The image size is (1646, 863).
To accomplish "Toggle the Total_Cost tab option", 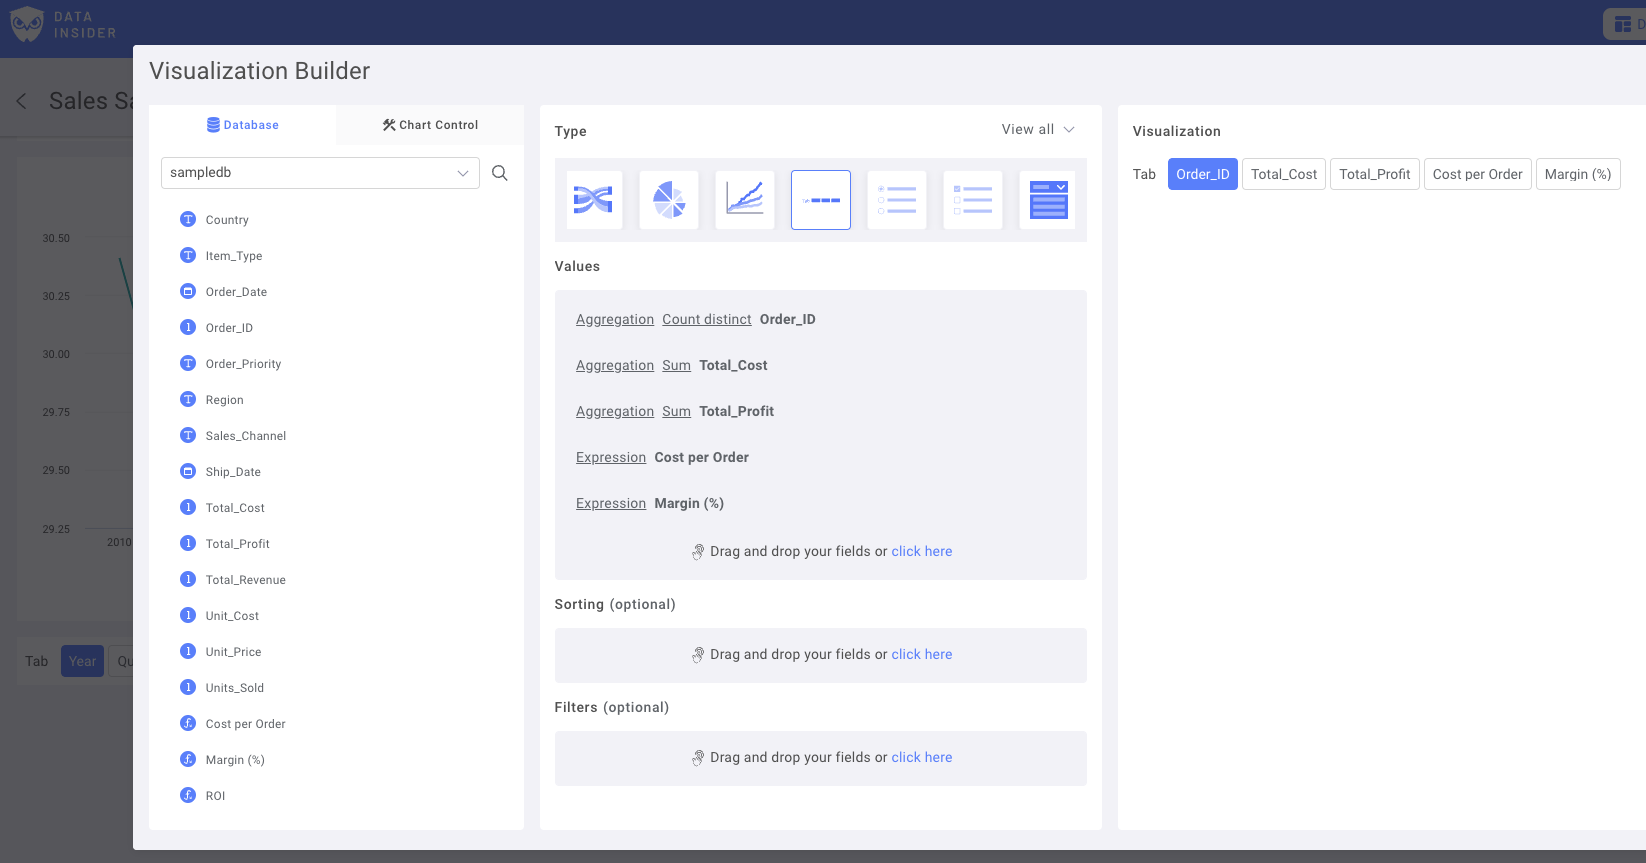I will (x=1284, y=174).
